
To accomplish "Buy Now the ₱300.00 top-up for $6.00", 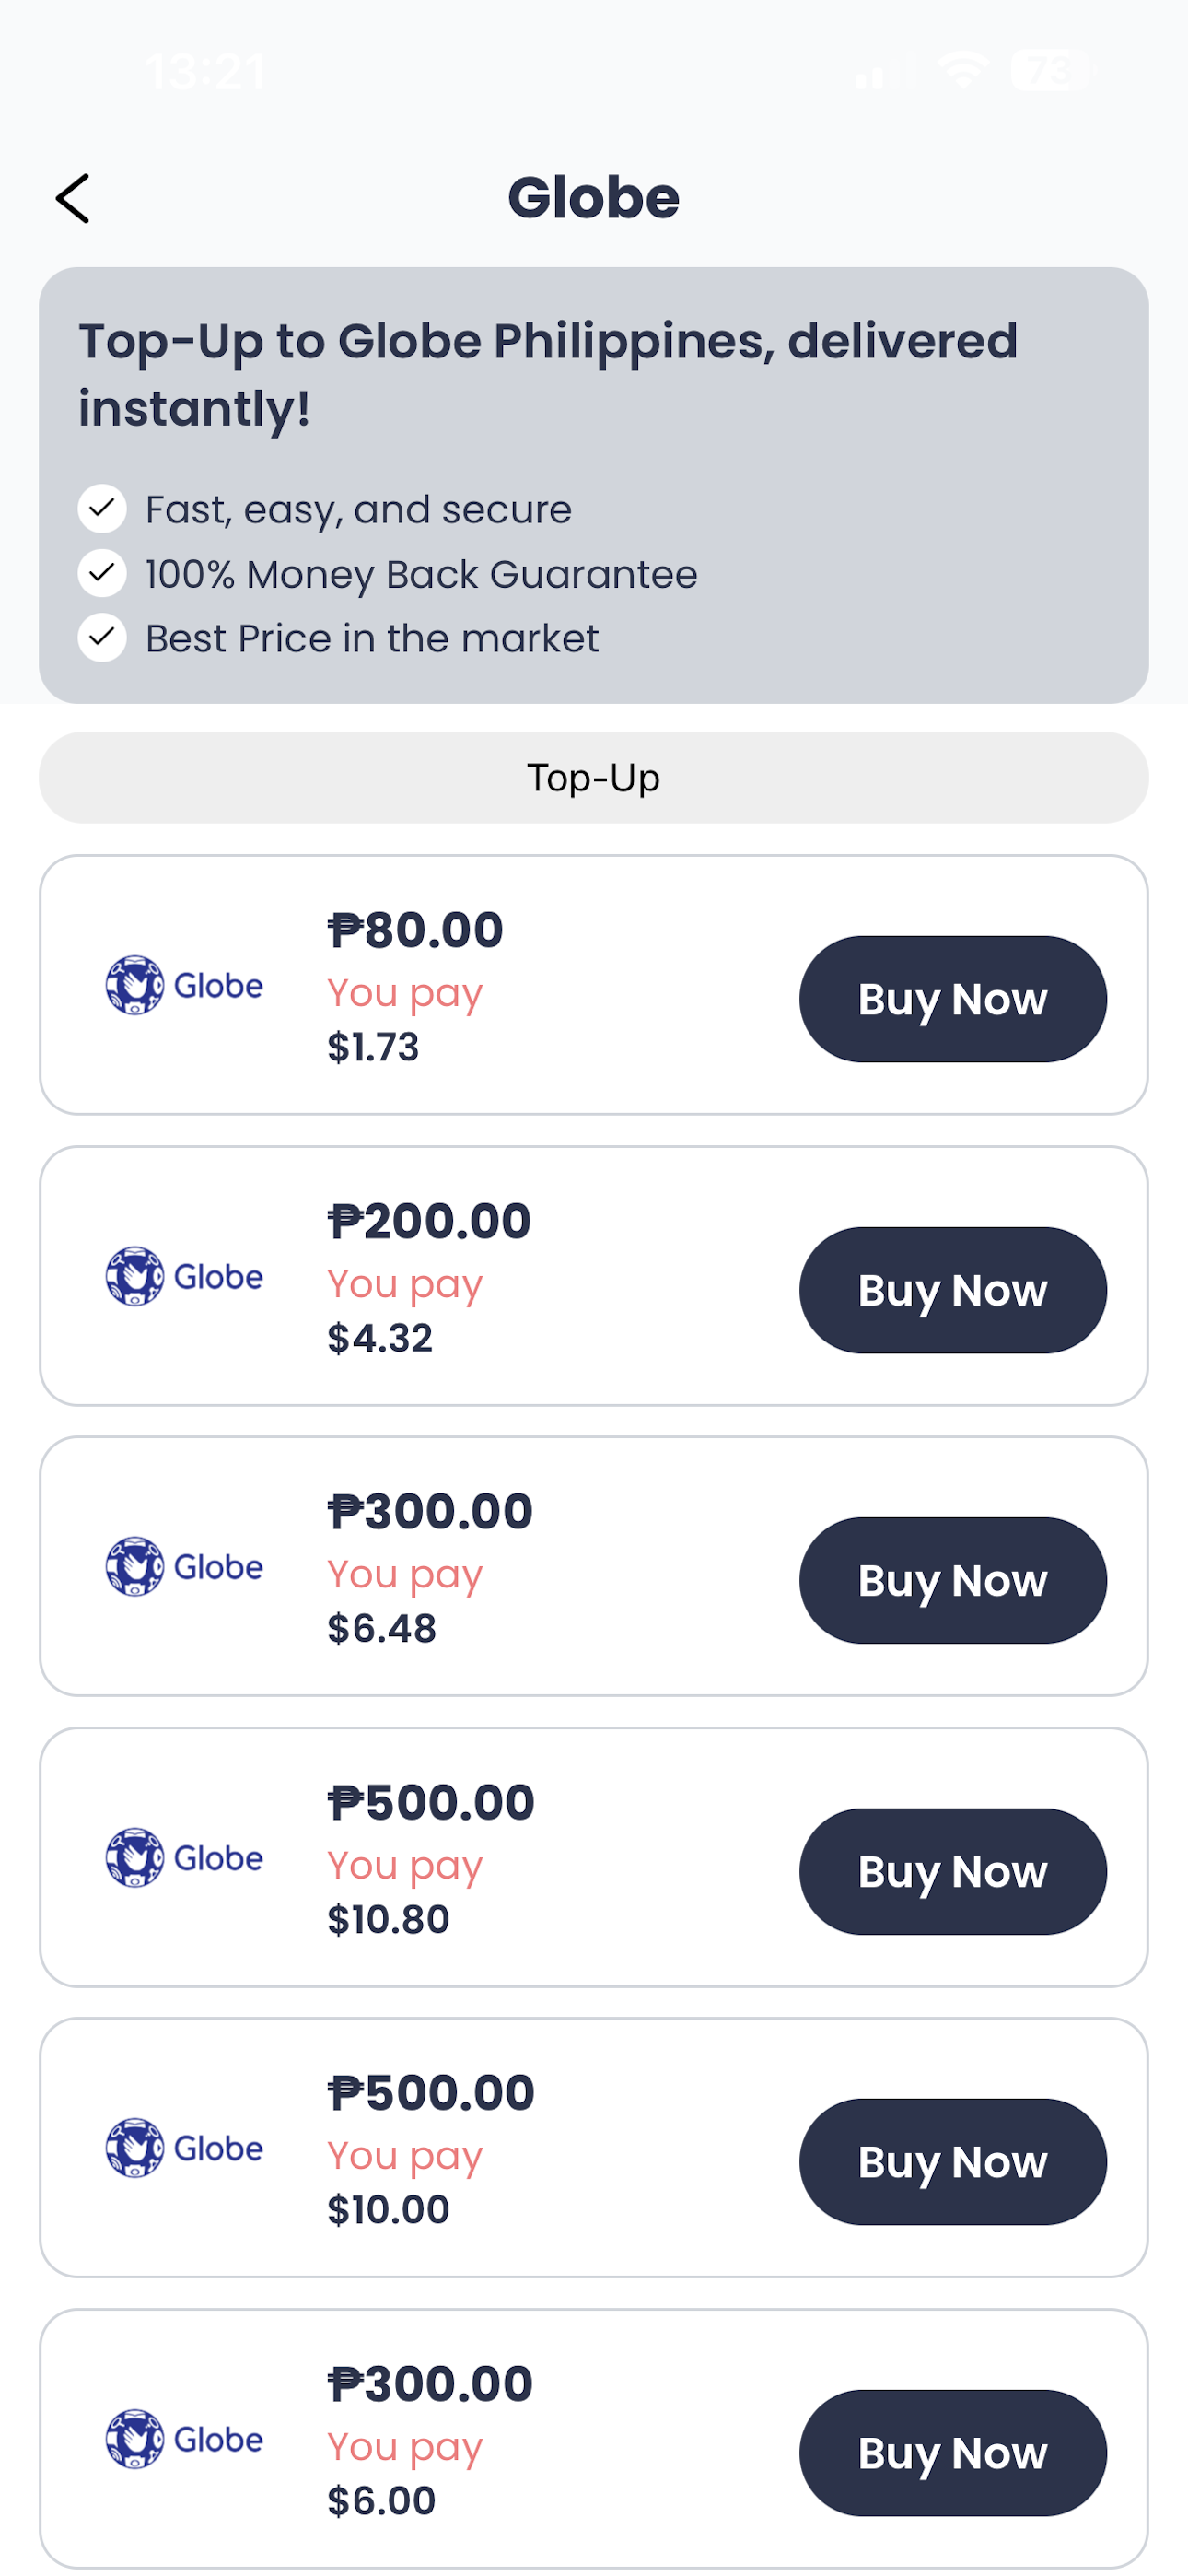I will pos(953,2452).
